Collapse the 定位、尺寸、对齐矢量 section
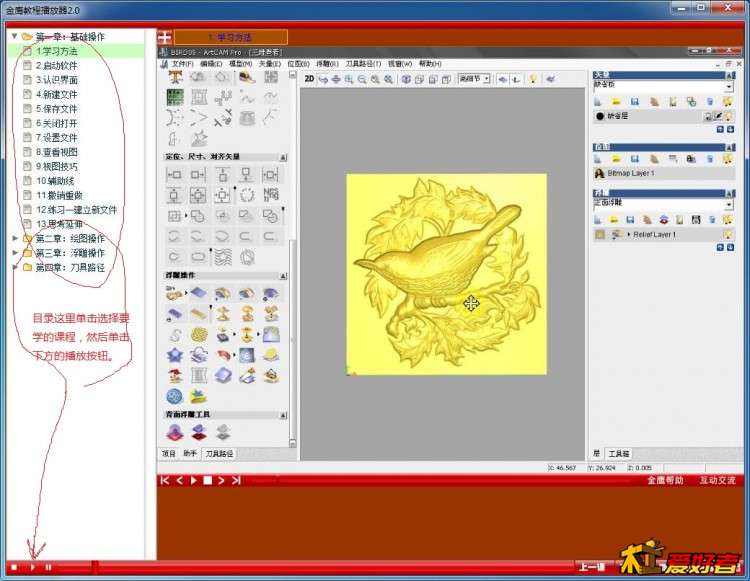The image size is (750, 581). [x=283, y=157]
